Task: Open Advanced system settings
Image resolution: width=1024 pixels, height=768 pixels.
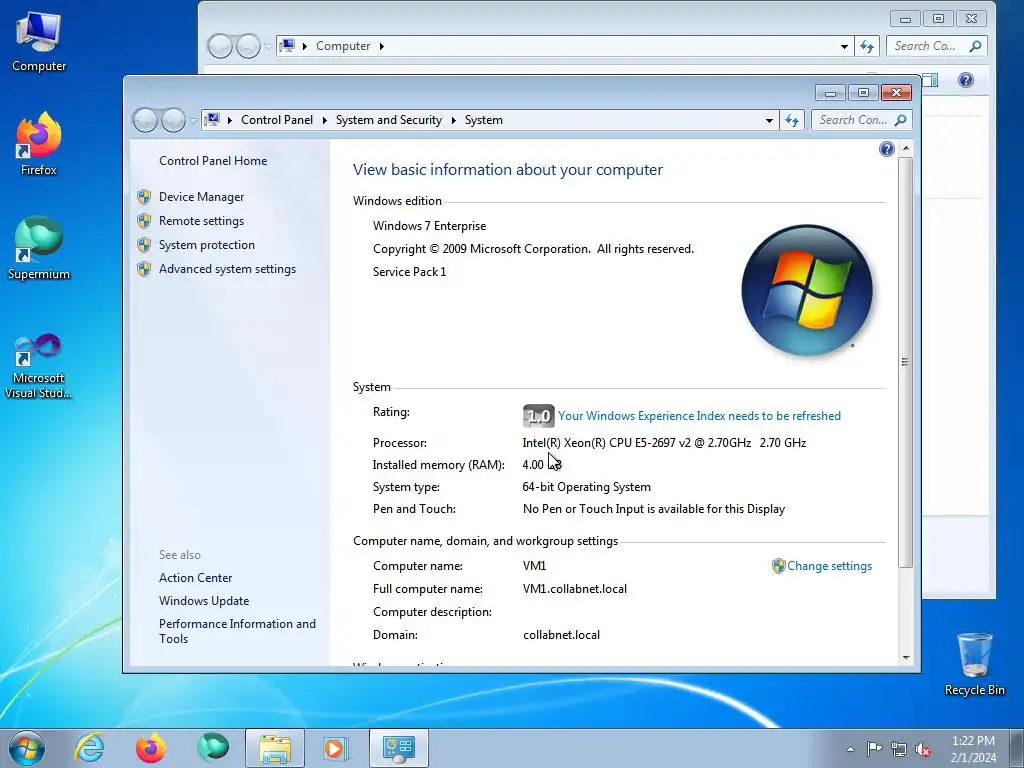Action: pos(227,269)
